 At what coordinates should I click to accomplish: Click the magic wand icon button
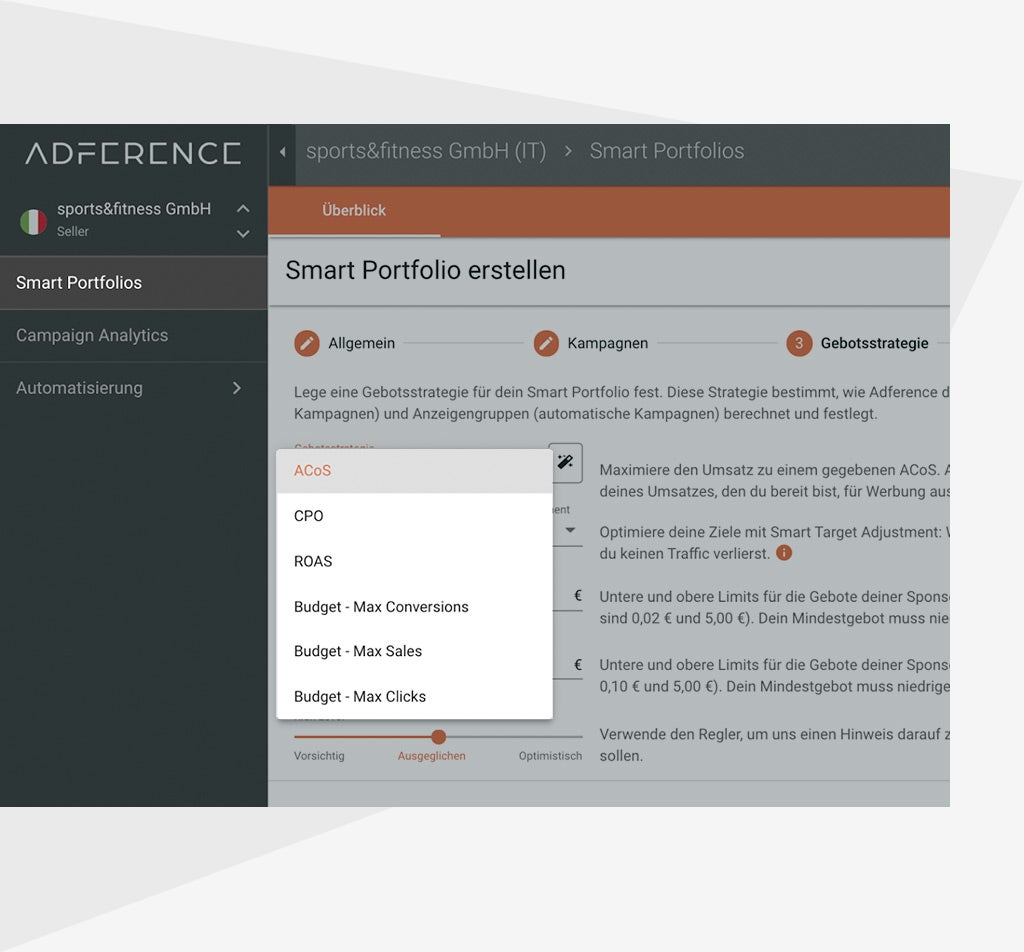click(565, 462)
